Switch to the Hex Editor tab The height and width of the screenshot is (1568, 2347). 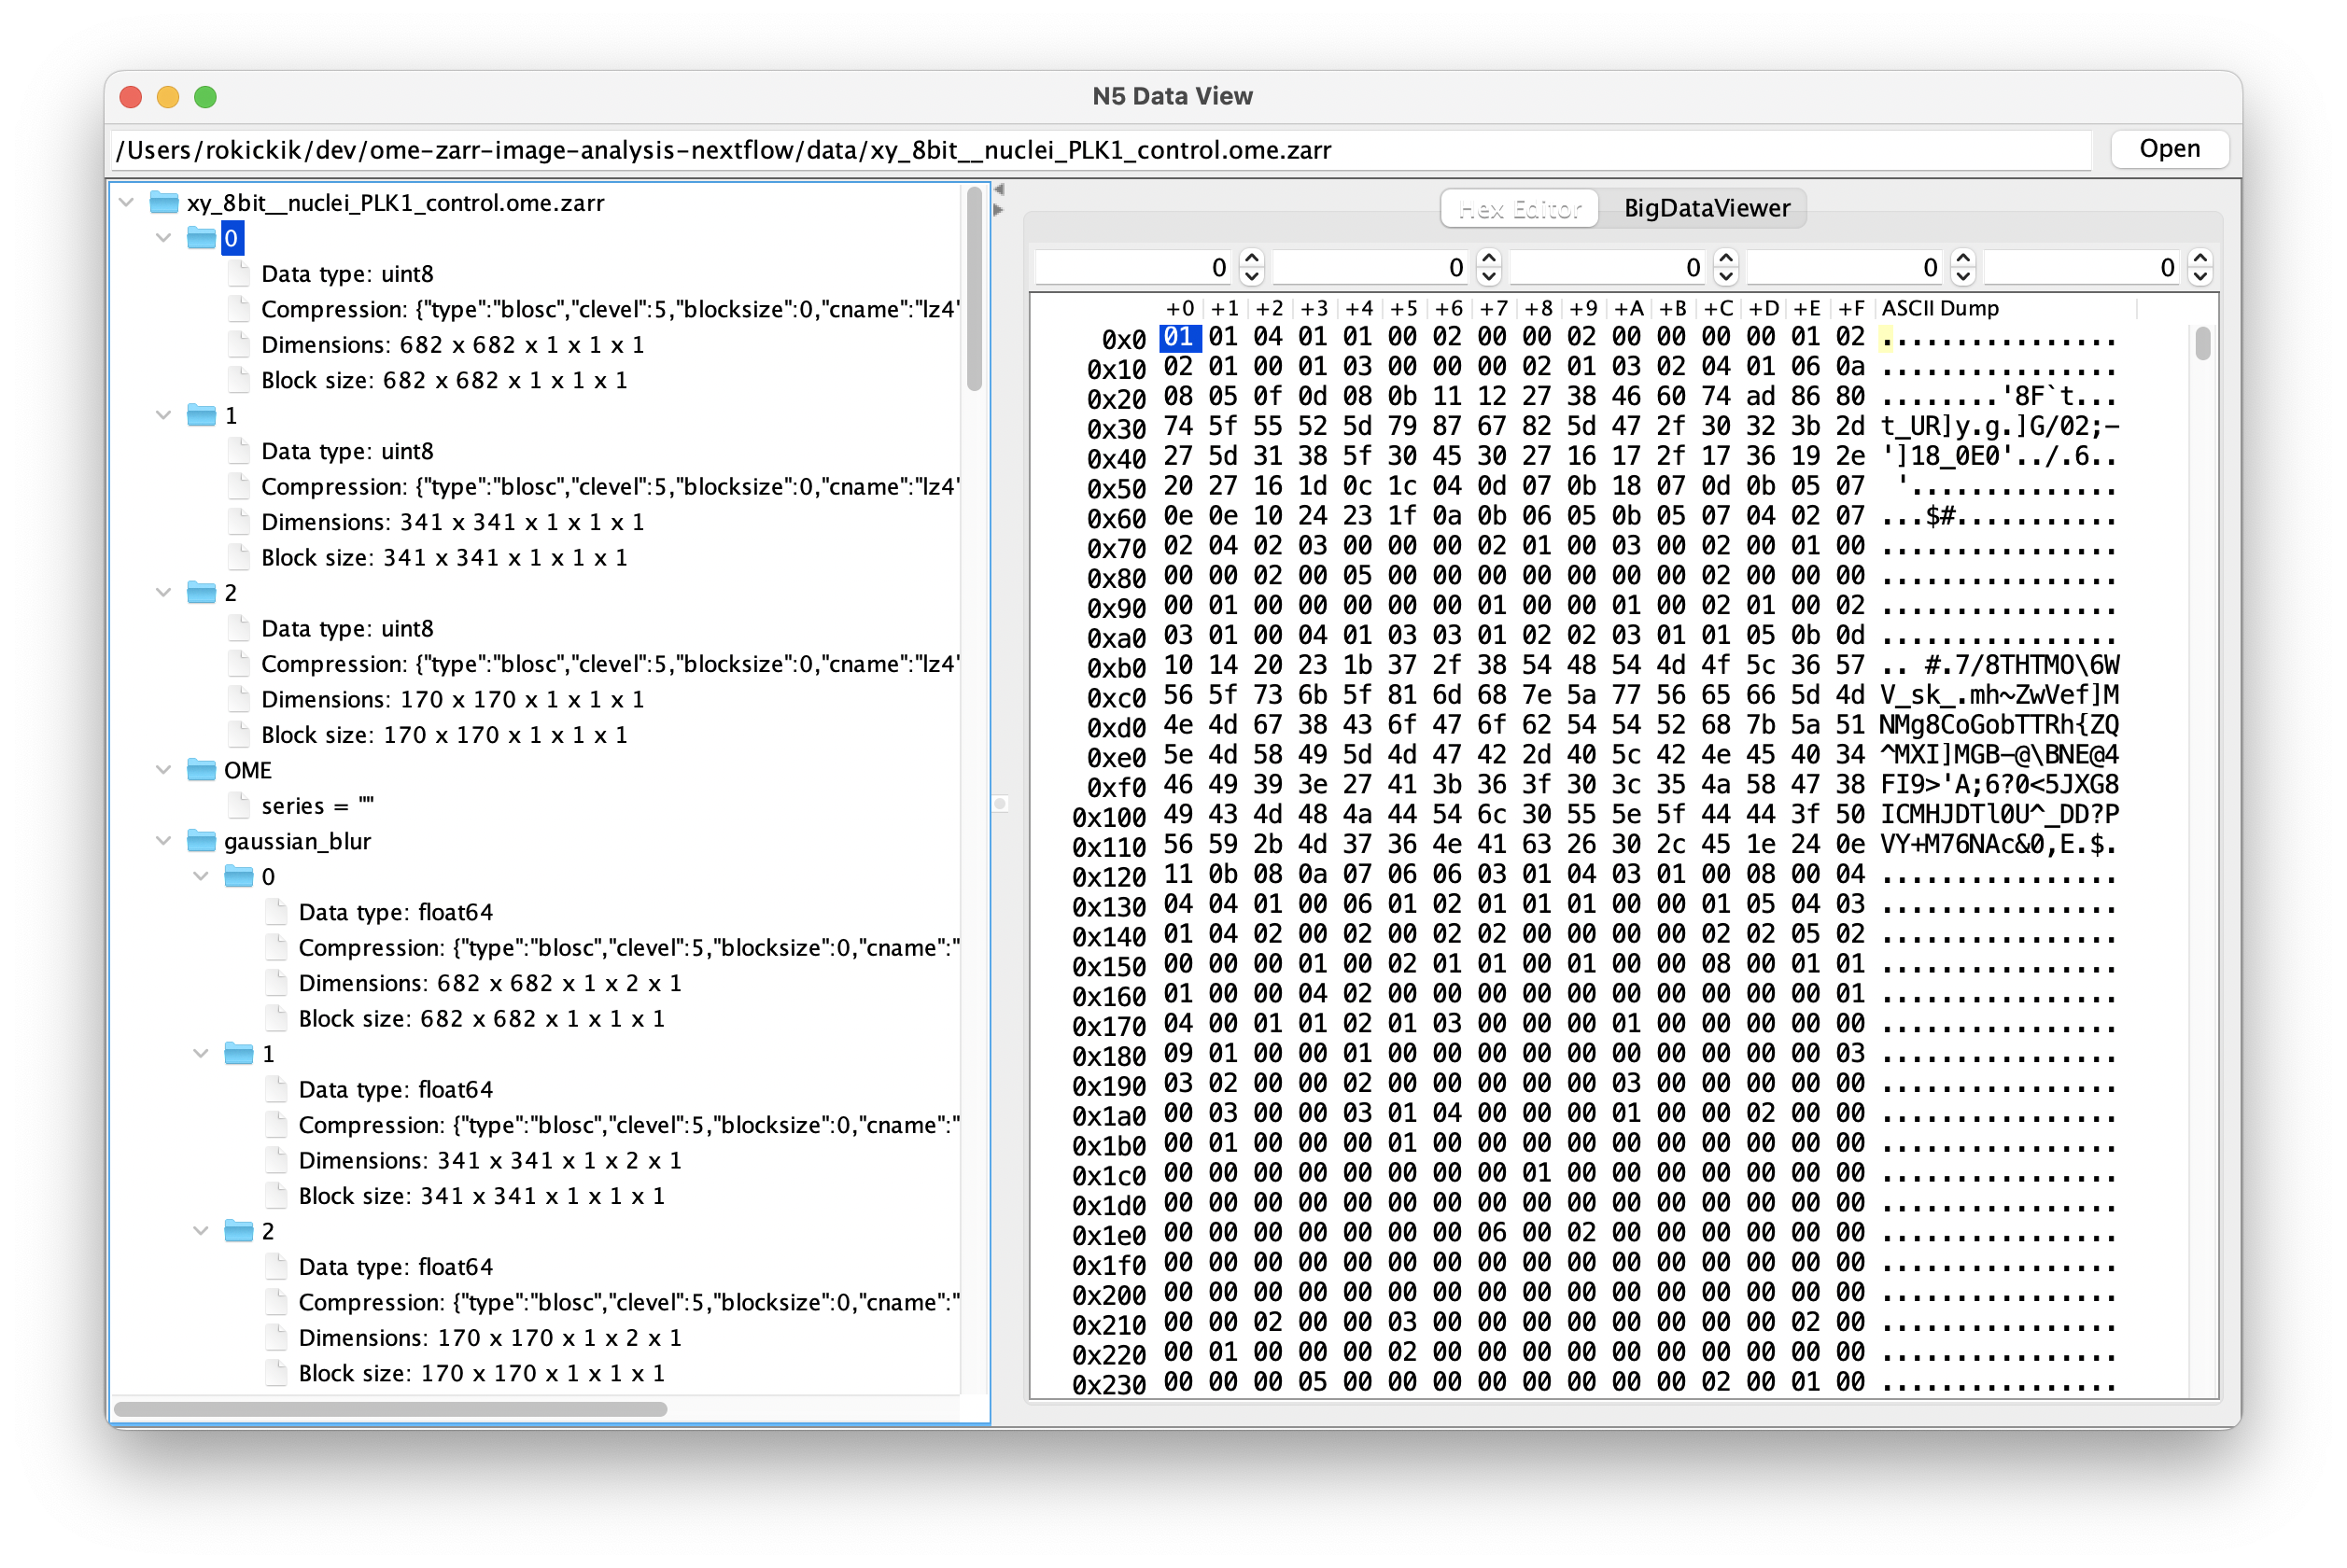(1519, 208)
